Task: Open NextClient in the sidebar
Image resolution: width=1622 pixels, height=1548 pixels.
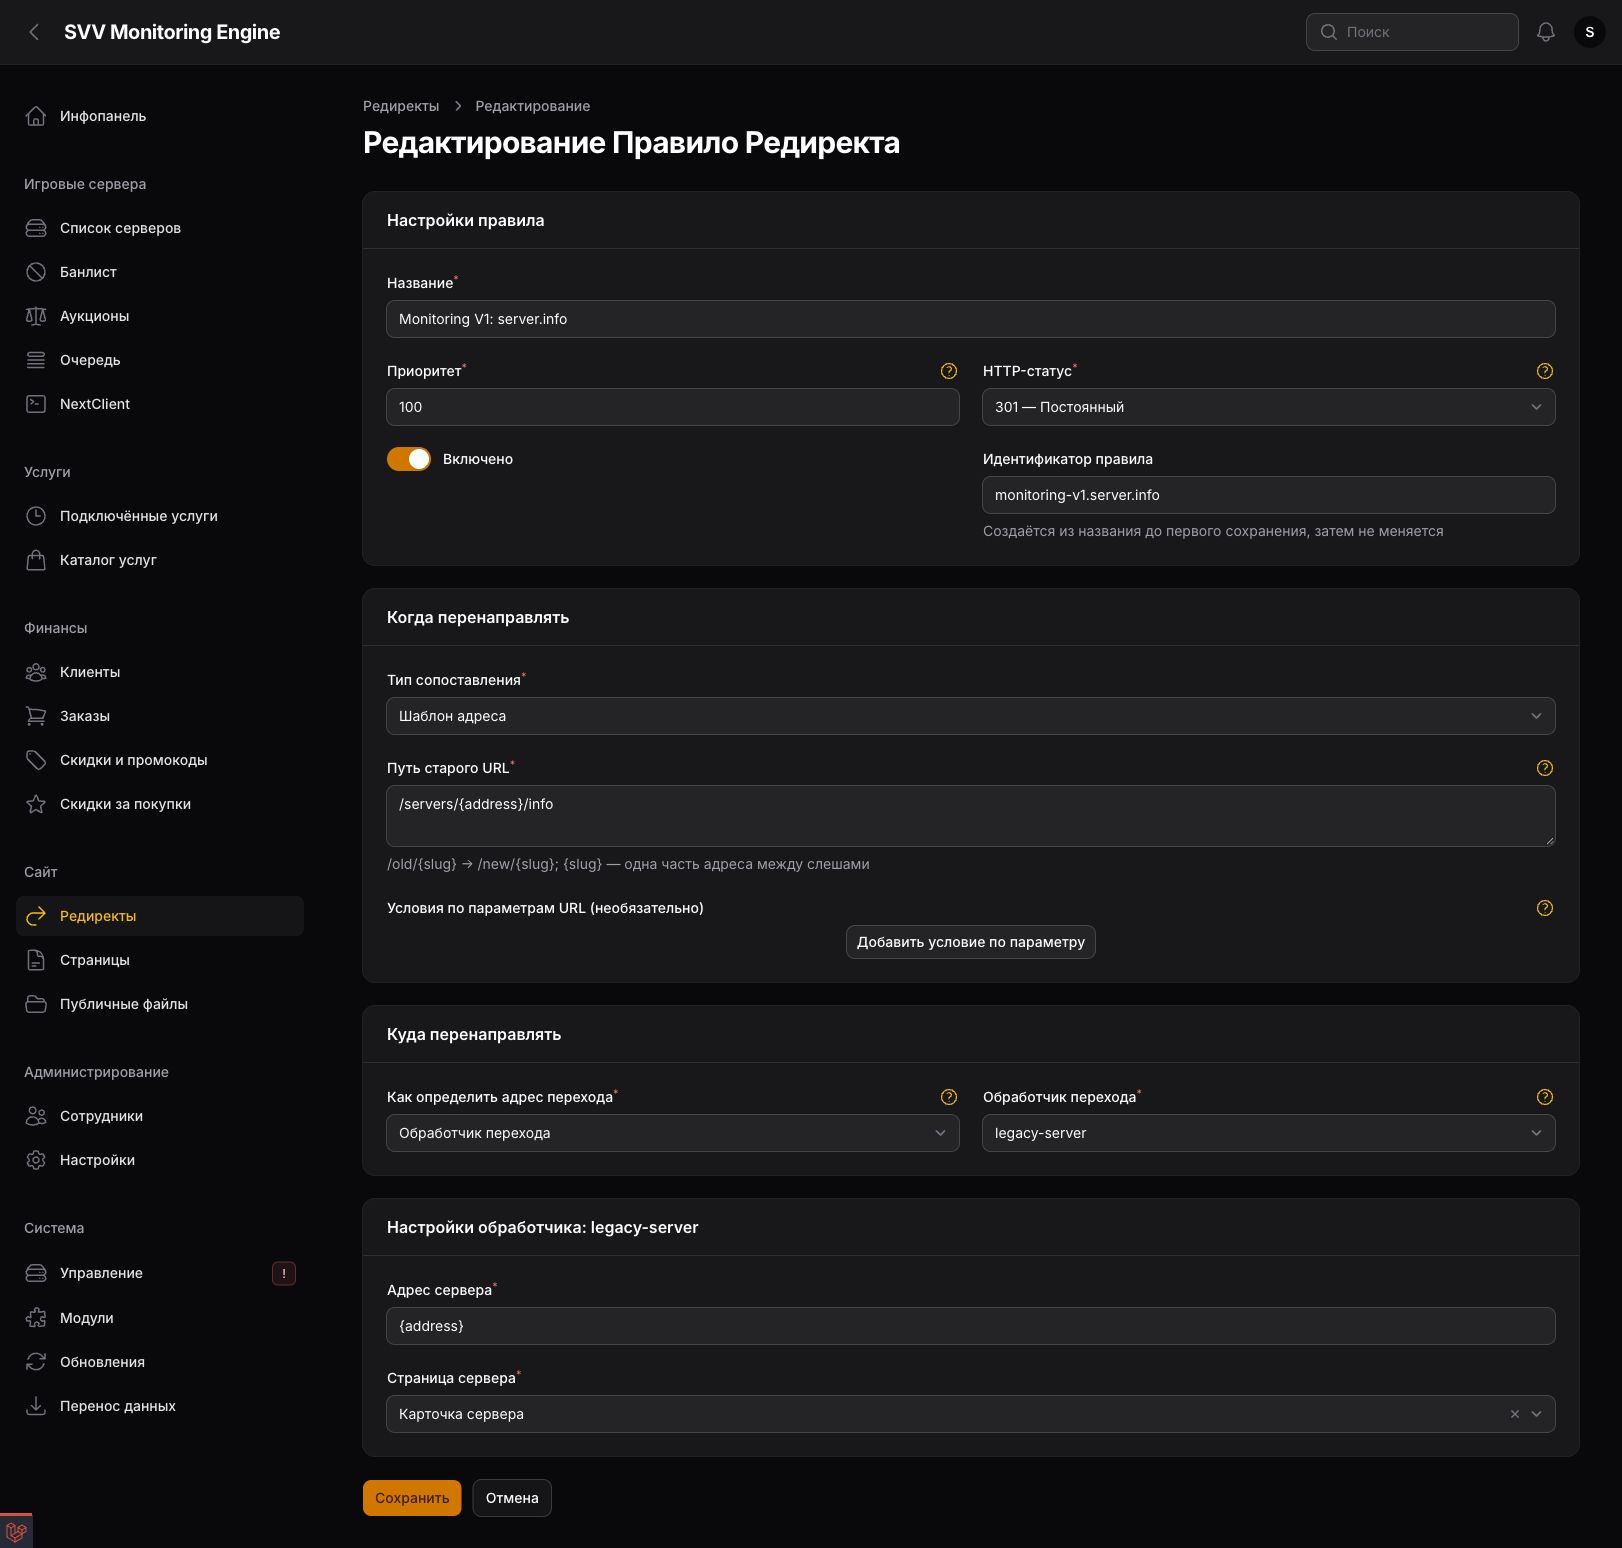Action: [x=160, y=404]
